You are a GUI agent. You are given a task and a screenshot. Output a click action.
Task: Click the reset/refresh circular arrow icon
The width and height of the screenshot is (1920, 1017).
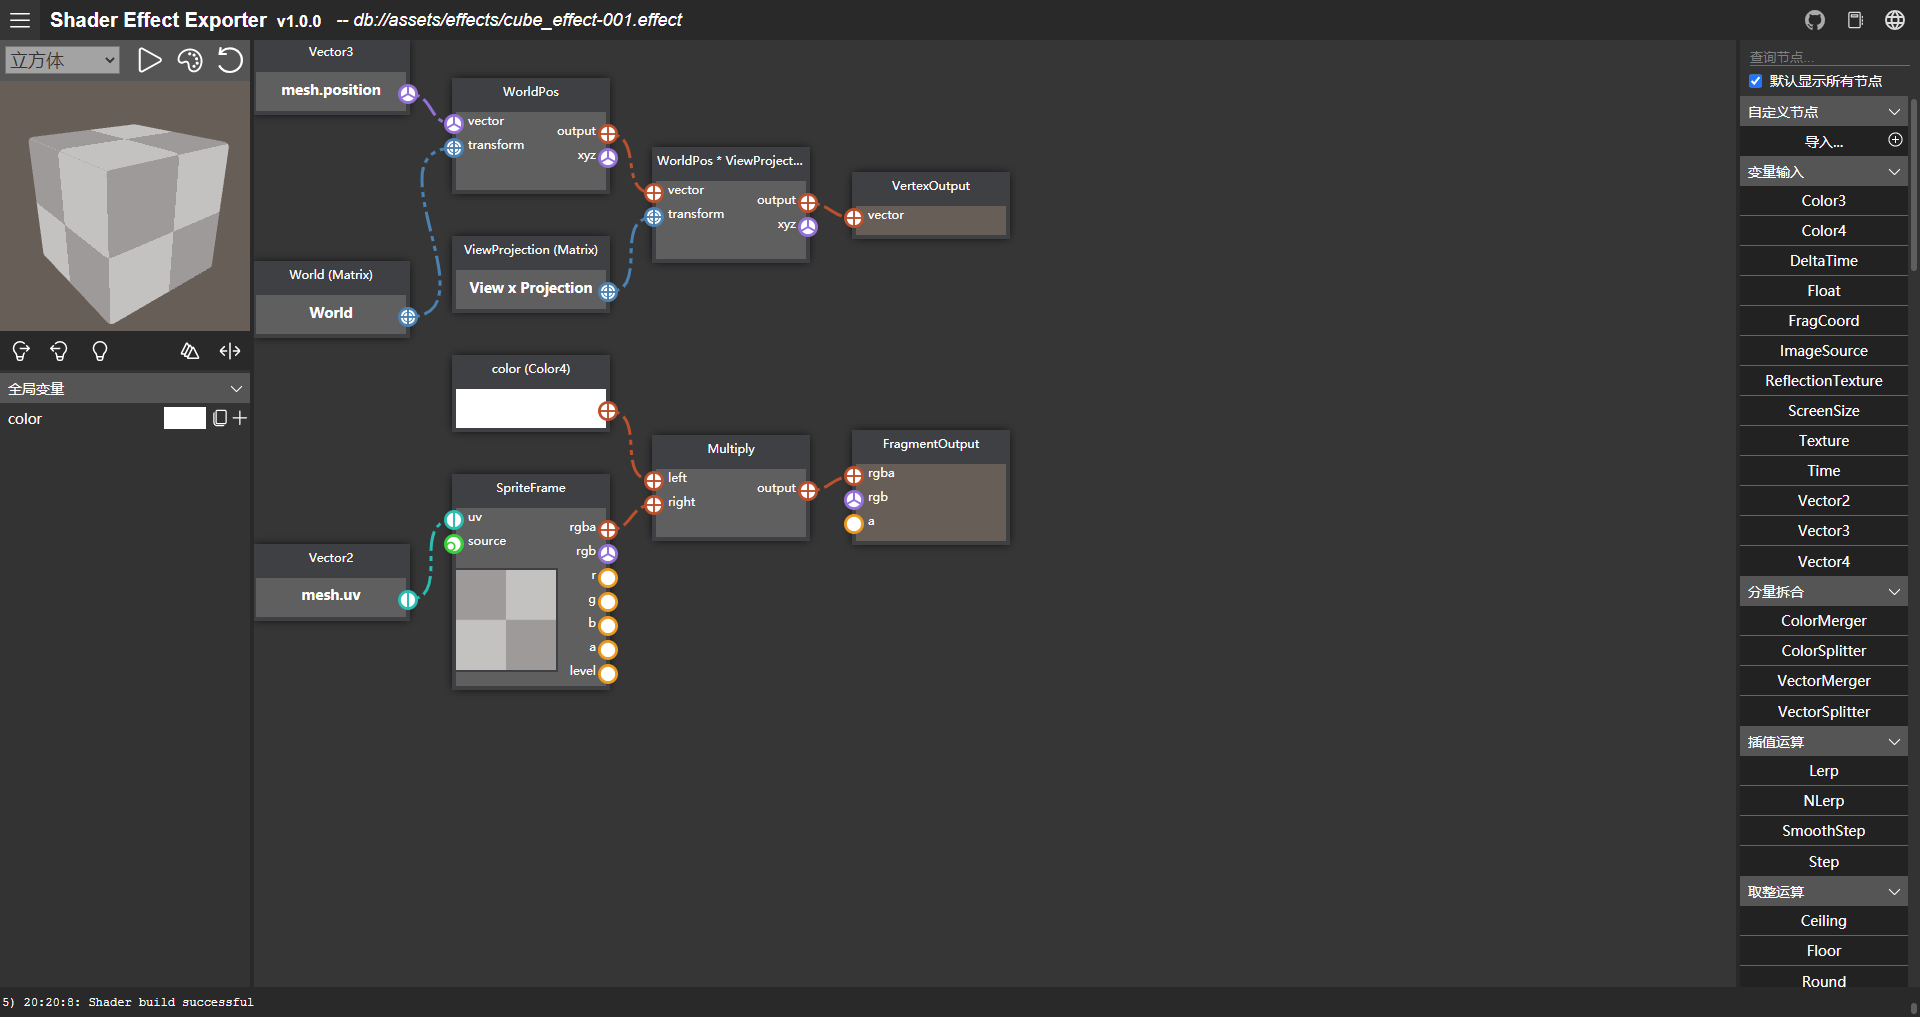(230, 61)
